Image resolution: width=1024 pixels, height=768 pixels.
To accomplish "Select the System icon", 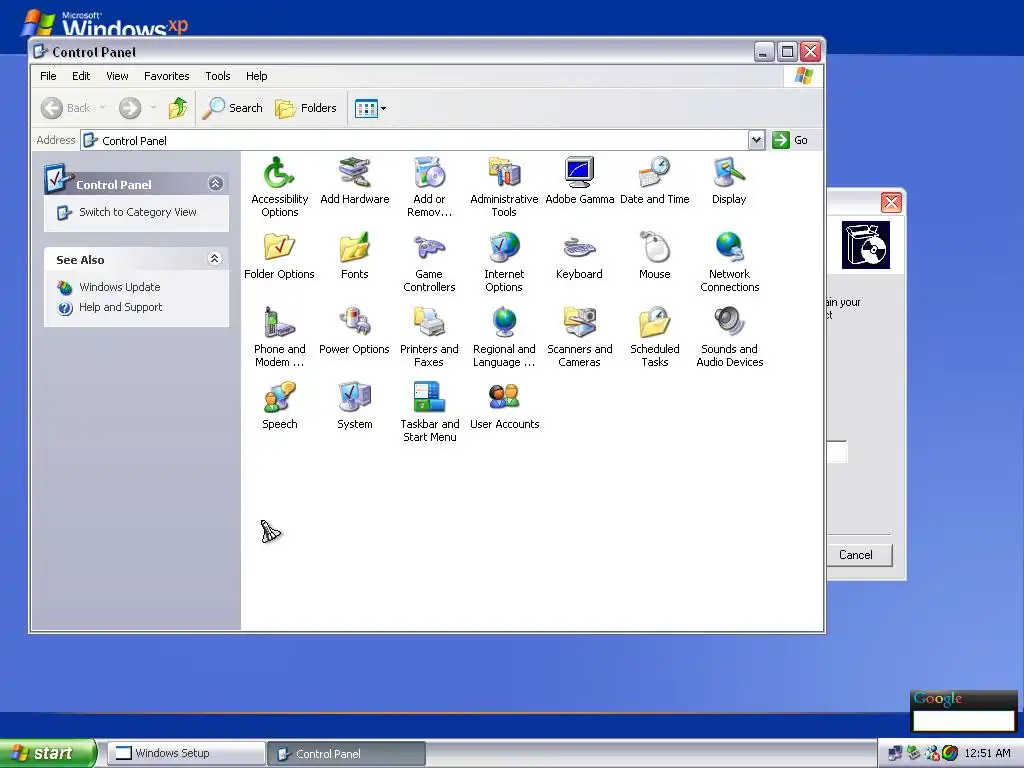I will [355, 398].
